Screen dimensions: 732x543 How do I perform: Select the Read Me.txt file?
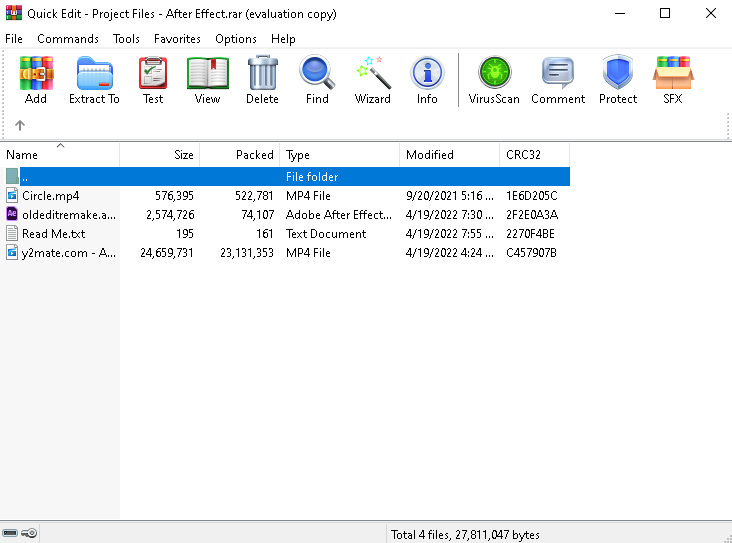(x=54, y=233)
